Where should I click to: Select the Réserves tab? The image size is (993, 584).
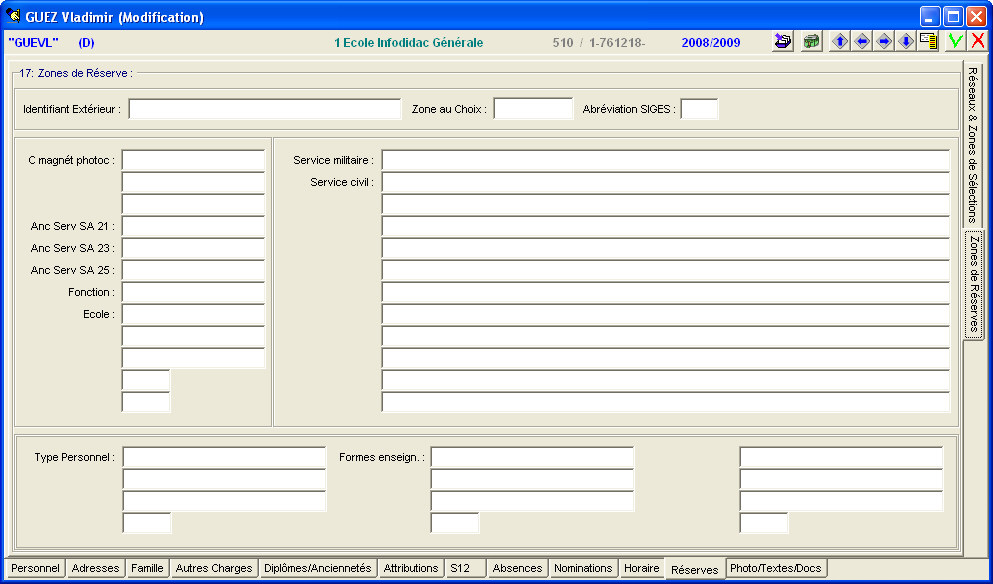(695, 569)
